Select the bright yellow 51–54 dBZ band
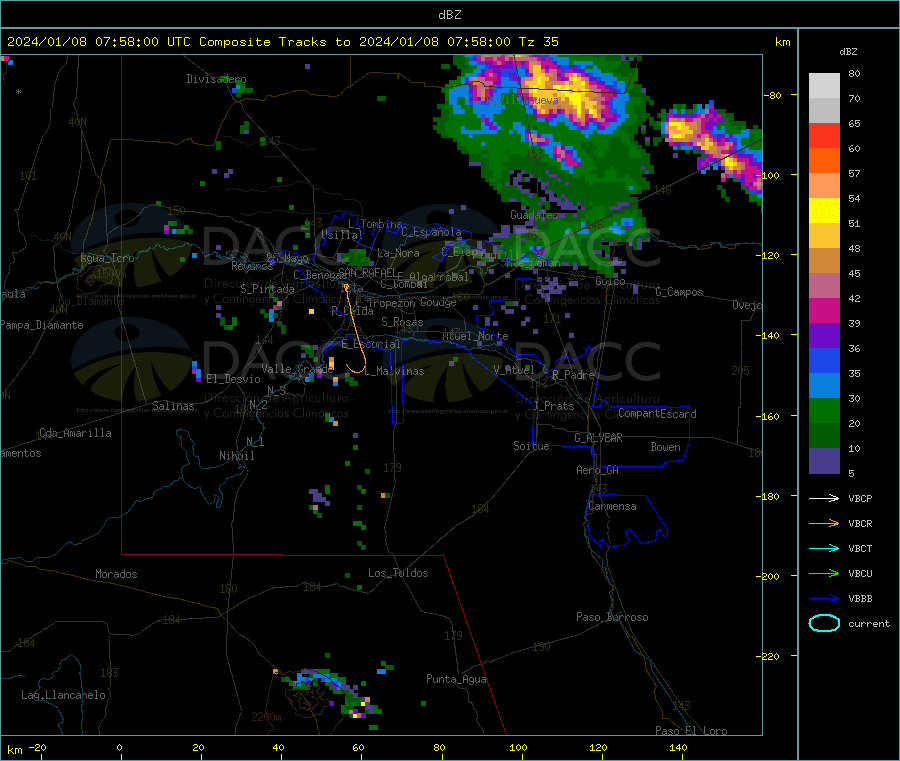The image size is (900, 761). click(824, 211)
